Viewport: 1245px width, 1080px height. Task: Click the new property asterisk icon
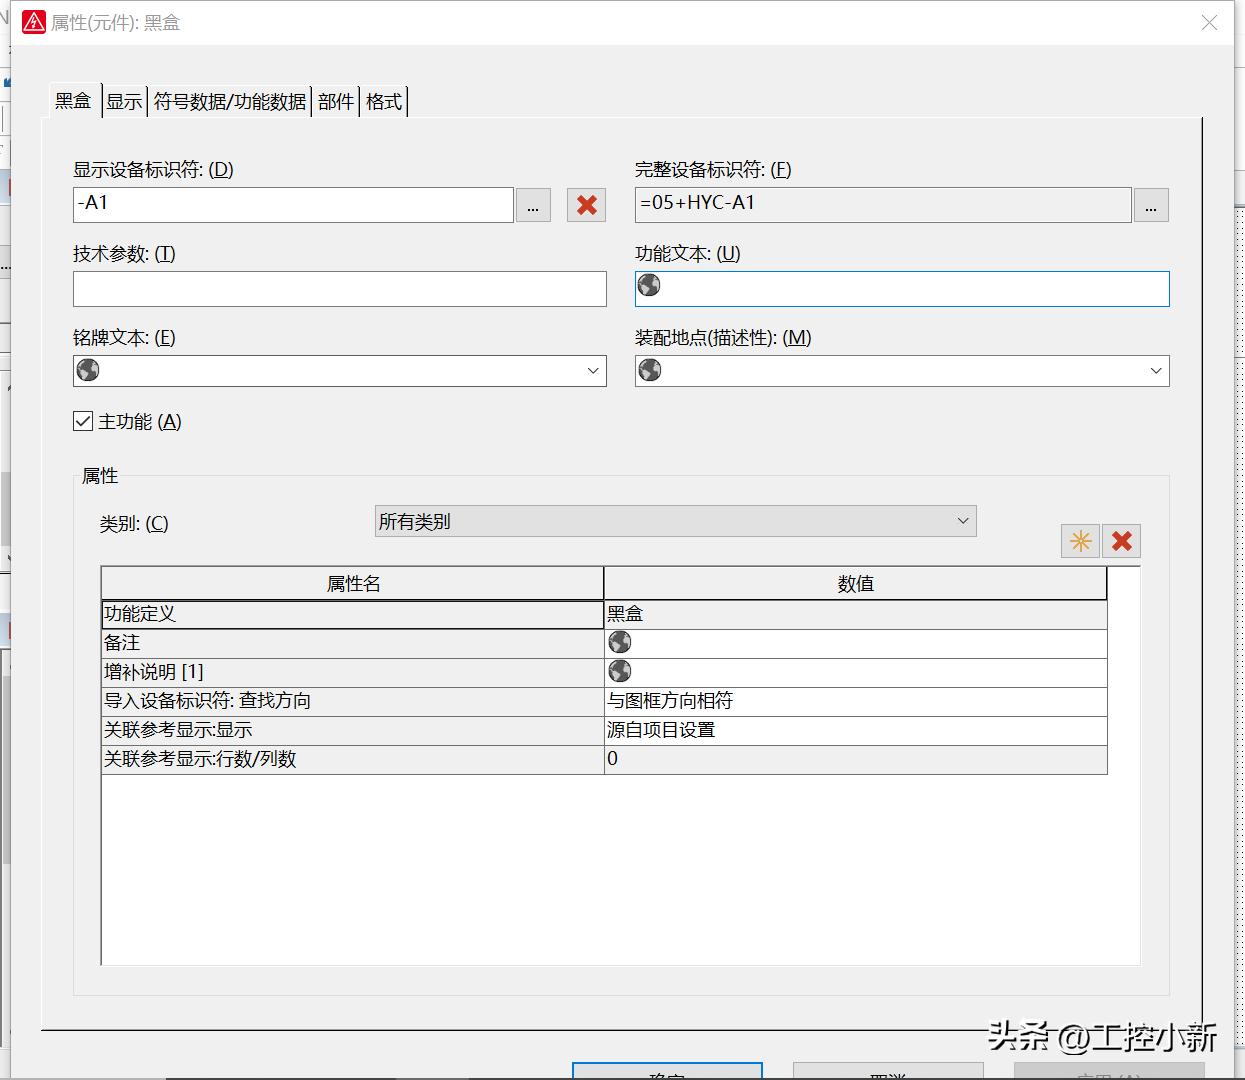(x=1080, y=541)
